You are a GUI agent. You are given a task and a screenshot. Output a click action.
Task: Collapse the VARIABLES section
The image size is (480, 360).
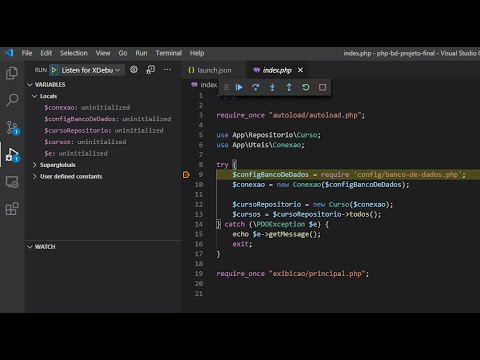(x=30, y=85)
